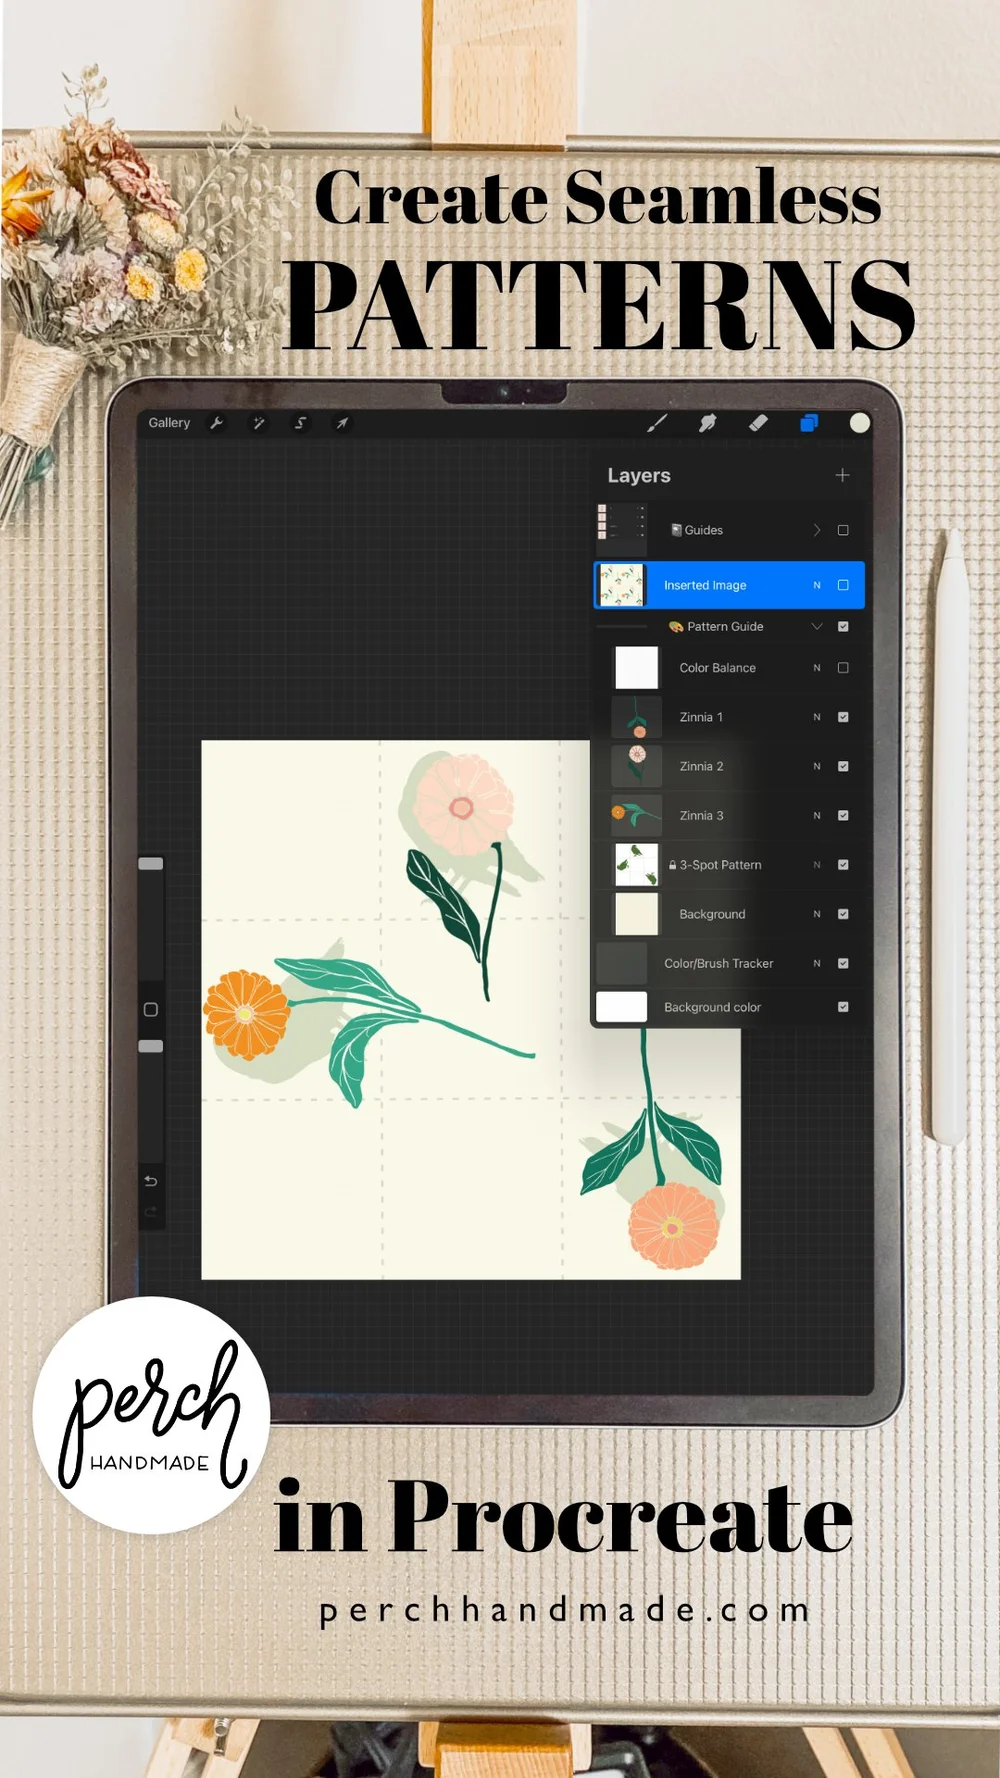Screen dimensions: 1000x1778
Task: Open blend mode N of Color Balance
Action: tap(817, 668)
